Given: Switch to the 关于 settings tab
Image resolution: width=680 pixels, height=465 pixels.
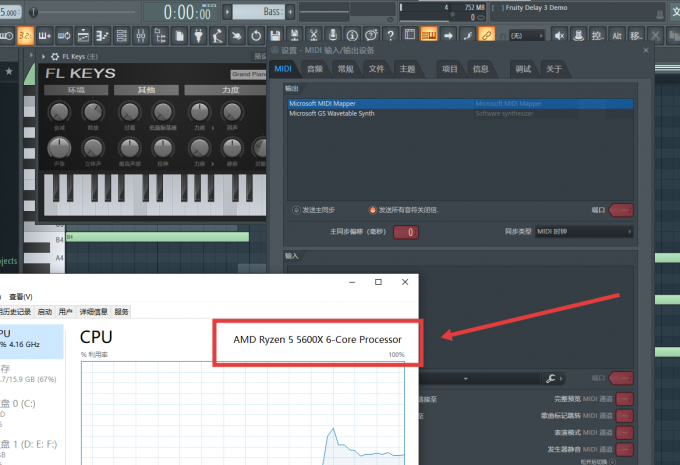Looking at the screenshot, I should tap(554, 69).
